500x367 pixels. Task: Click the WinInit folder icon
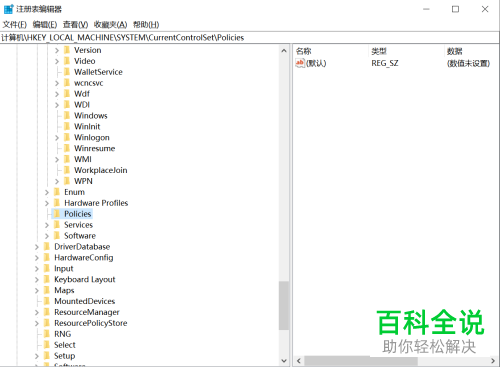pyautogui.click(x=67, y=127)
